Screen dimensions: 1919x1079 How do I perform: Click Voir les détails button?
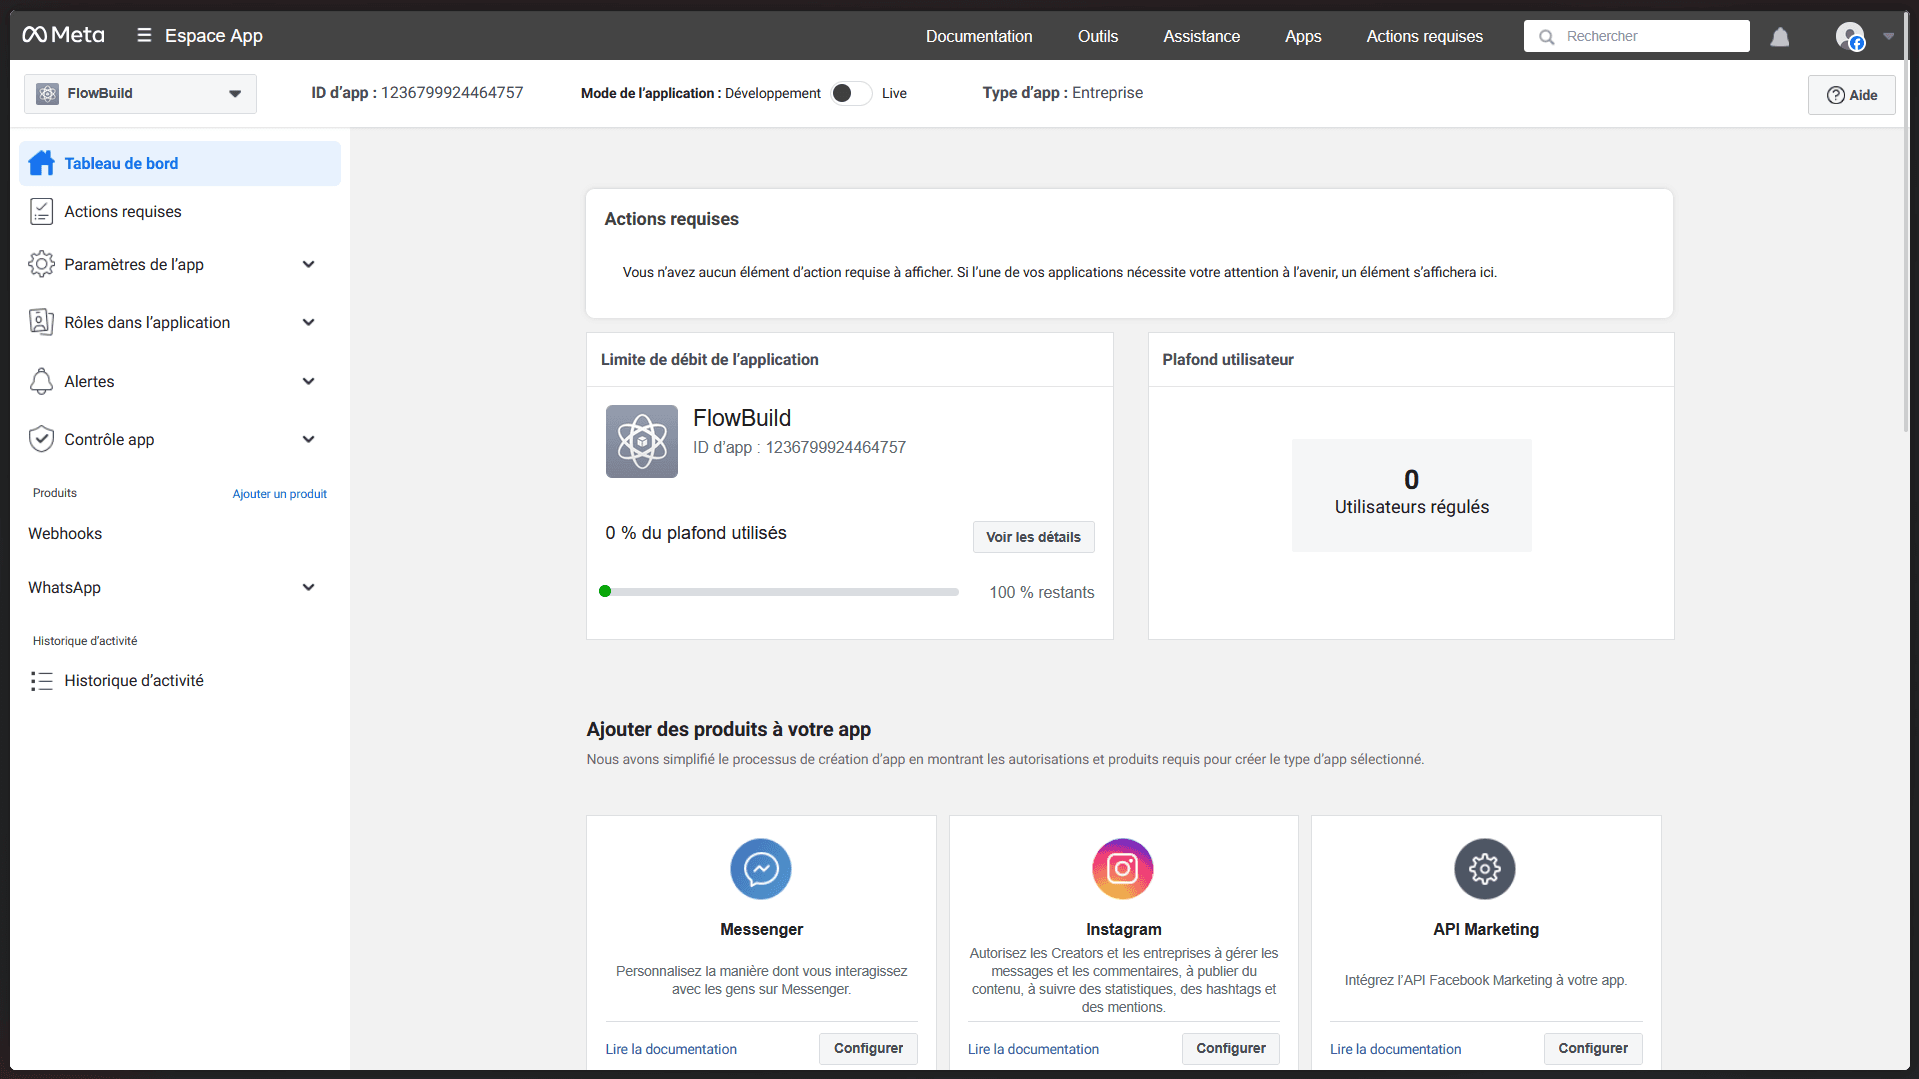(x=1033, y=537)
